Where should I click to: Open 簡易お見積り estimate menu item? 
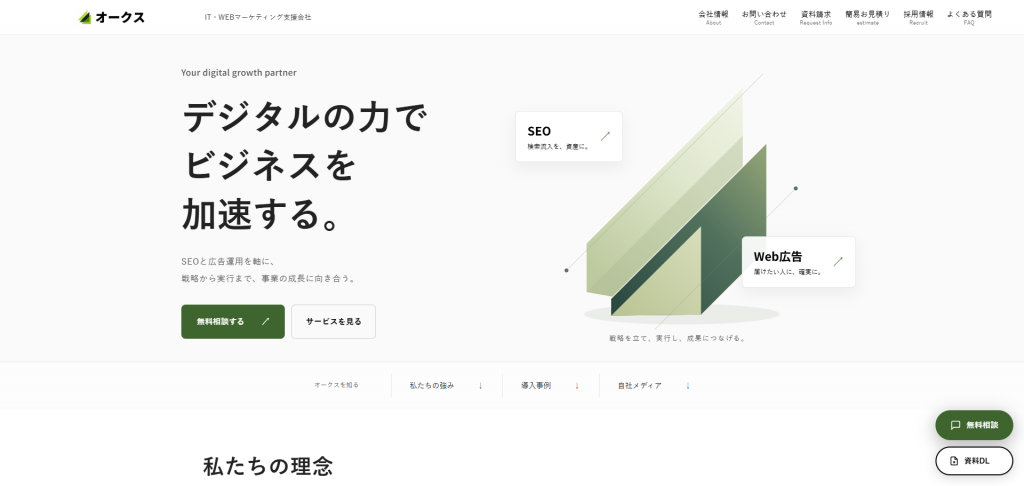(x=867, y=18)
